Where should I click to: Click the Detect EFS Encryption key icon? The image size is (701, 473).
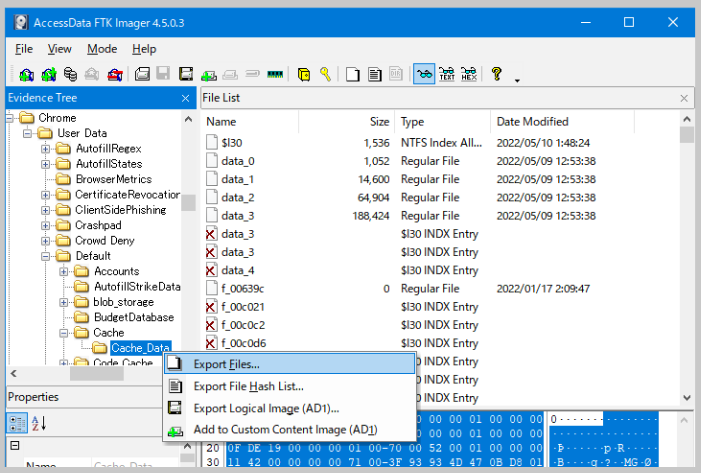[x=325, y=74]
